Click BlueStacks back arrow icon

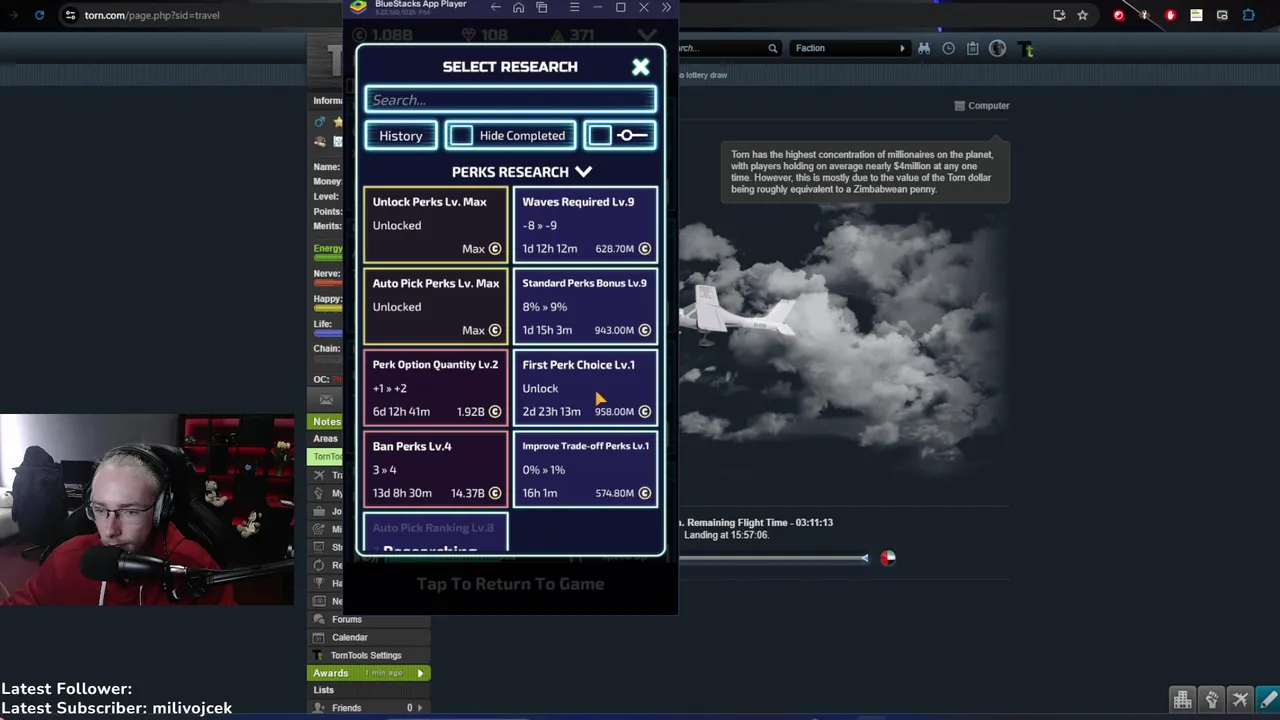[x=495, y=7]
